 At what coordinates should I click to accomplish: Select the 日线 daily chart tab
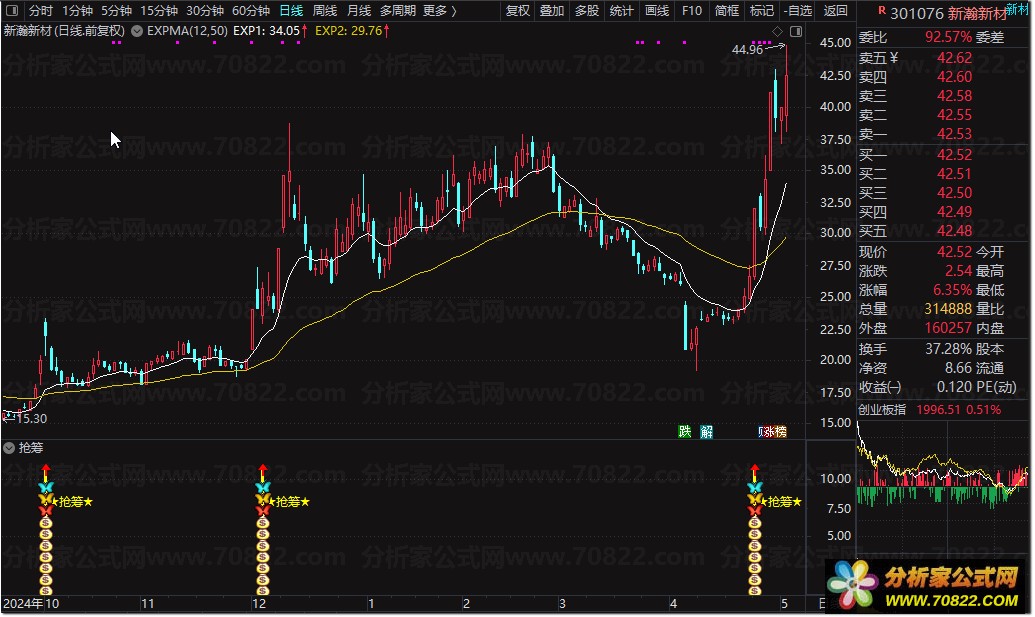coord(291,11)
